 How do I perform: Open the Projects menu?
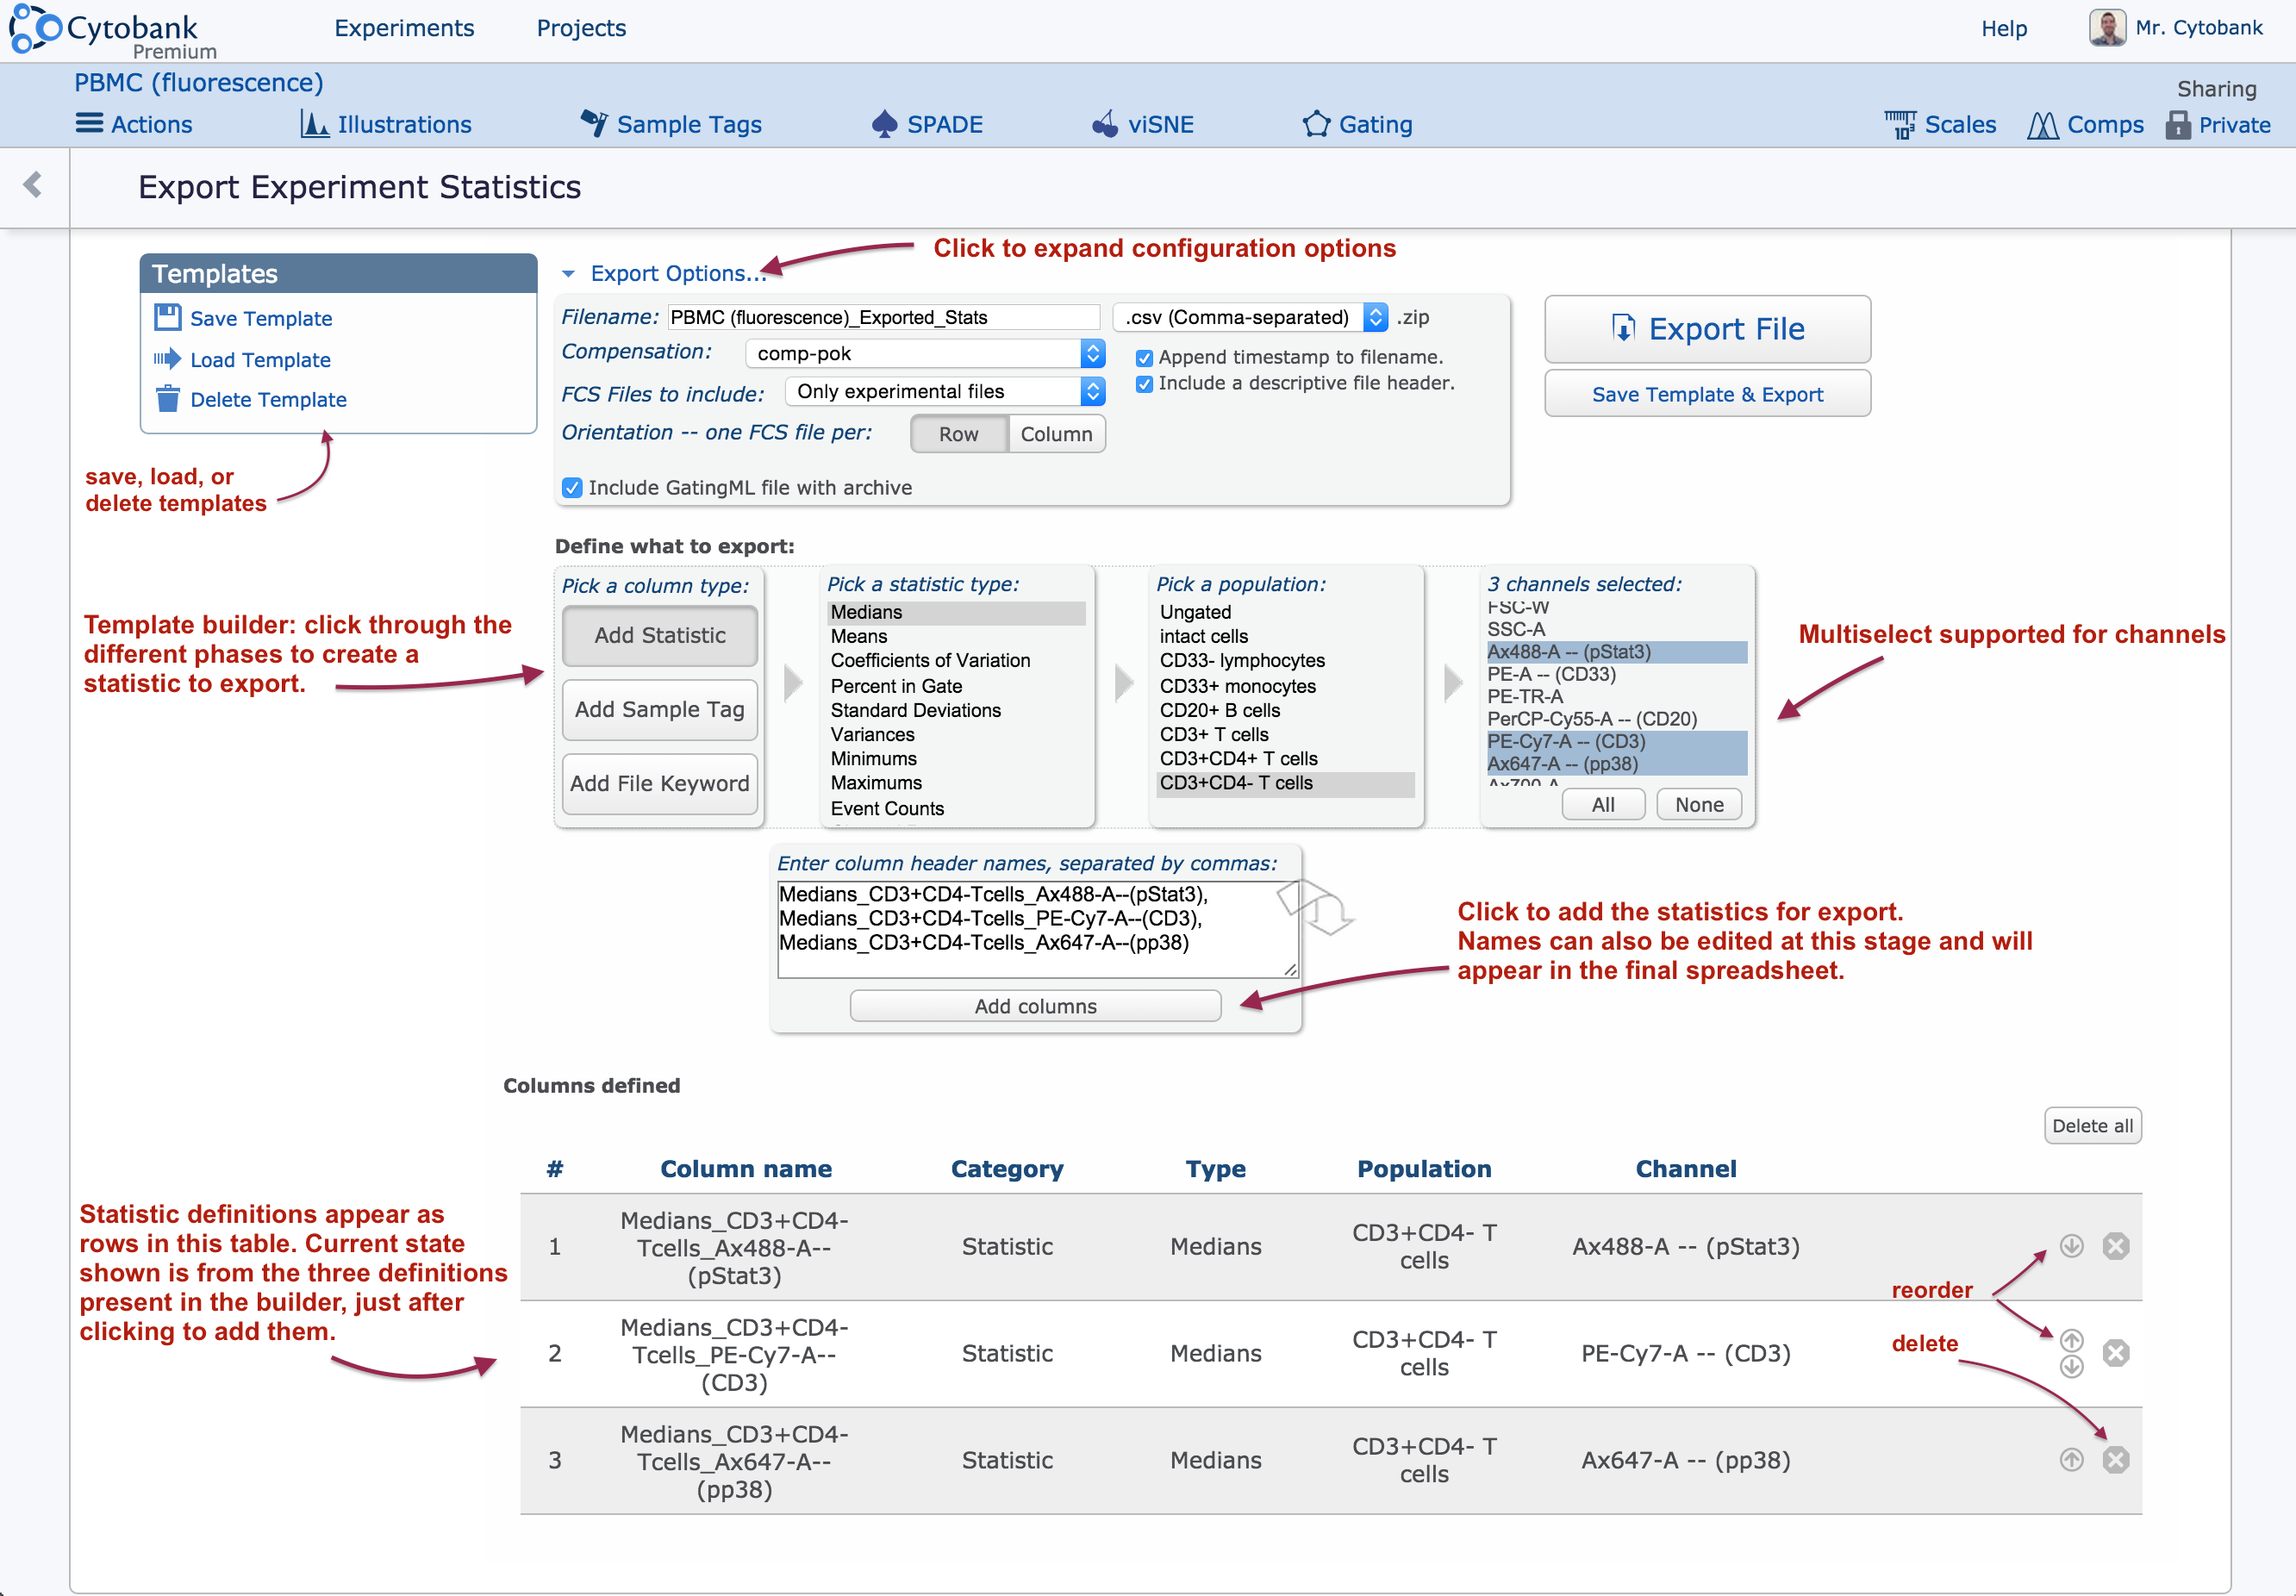point(581,28)
